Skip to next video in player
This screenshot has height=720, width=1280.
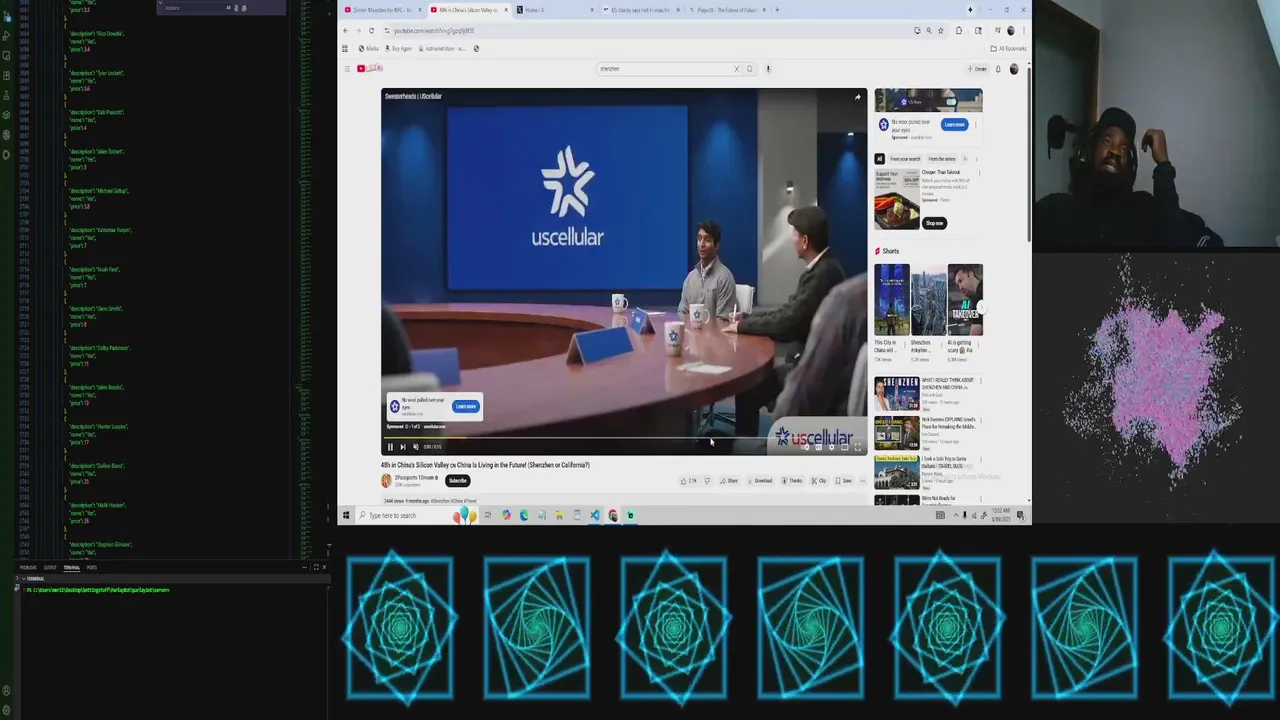pos(403,447)
